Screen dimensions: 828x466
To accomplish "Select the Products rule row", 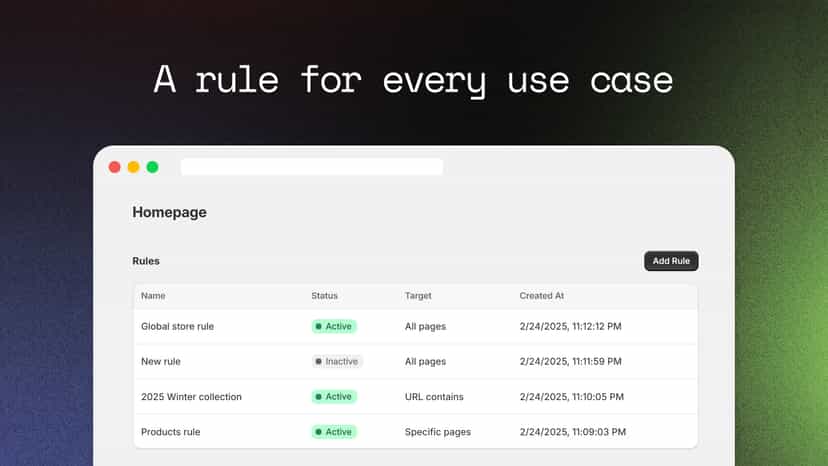I will pyautogui.click(x=416, y=432).
